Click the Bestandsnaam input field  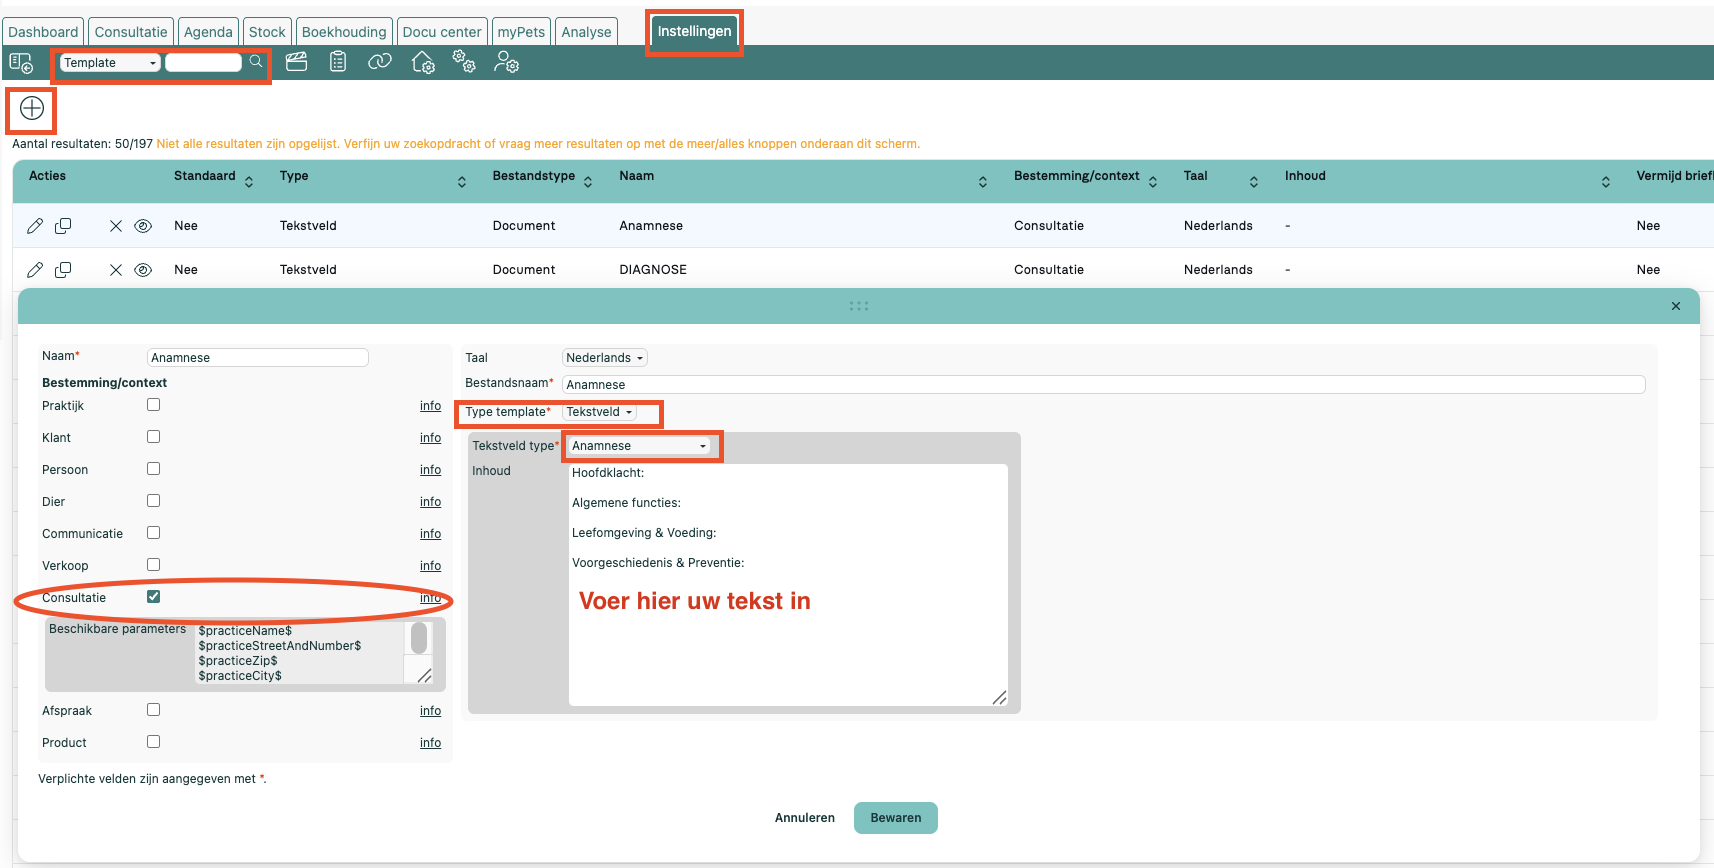(1104, 385)
